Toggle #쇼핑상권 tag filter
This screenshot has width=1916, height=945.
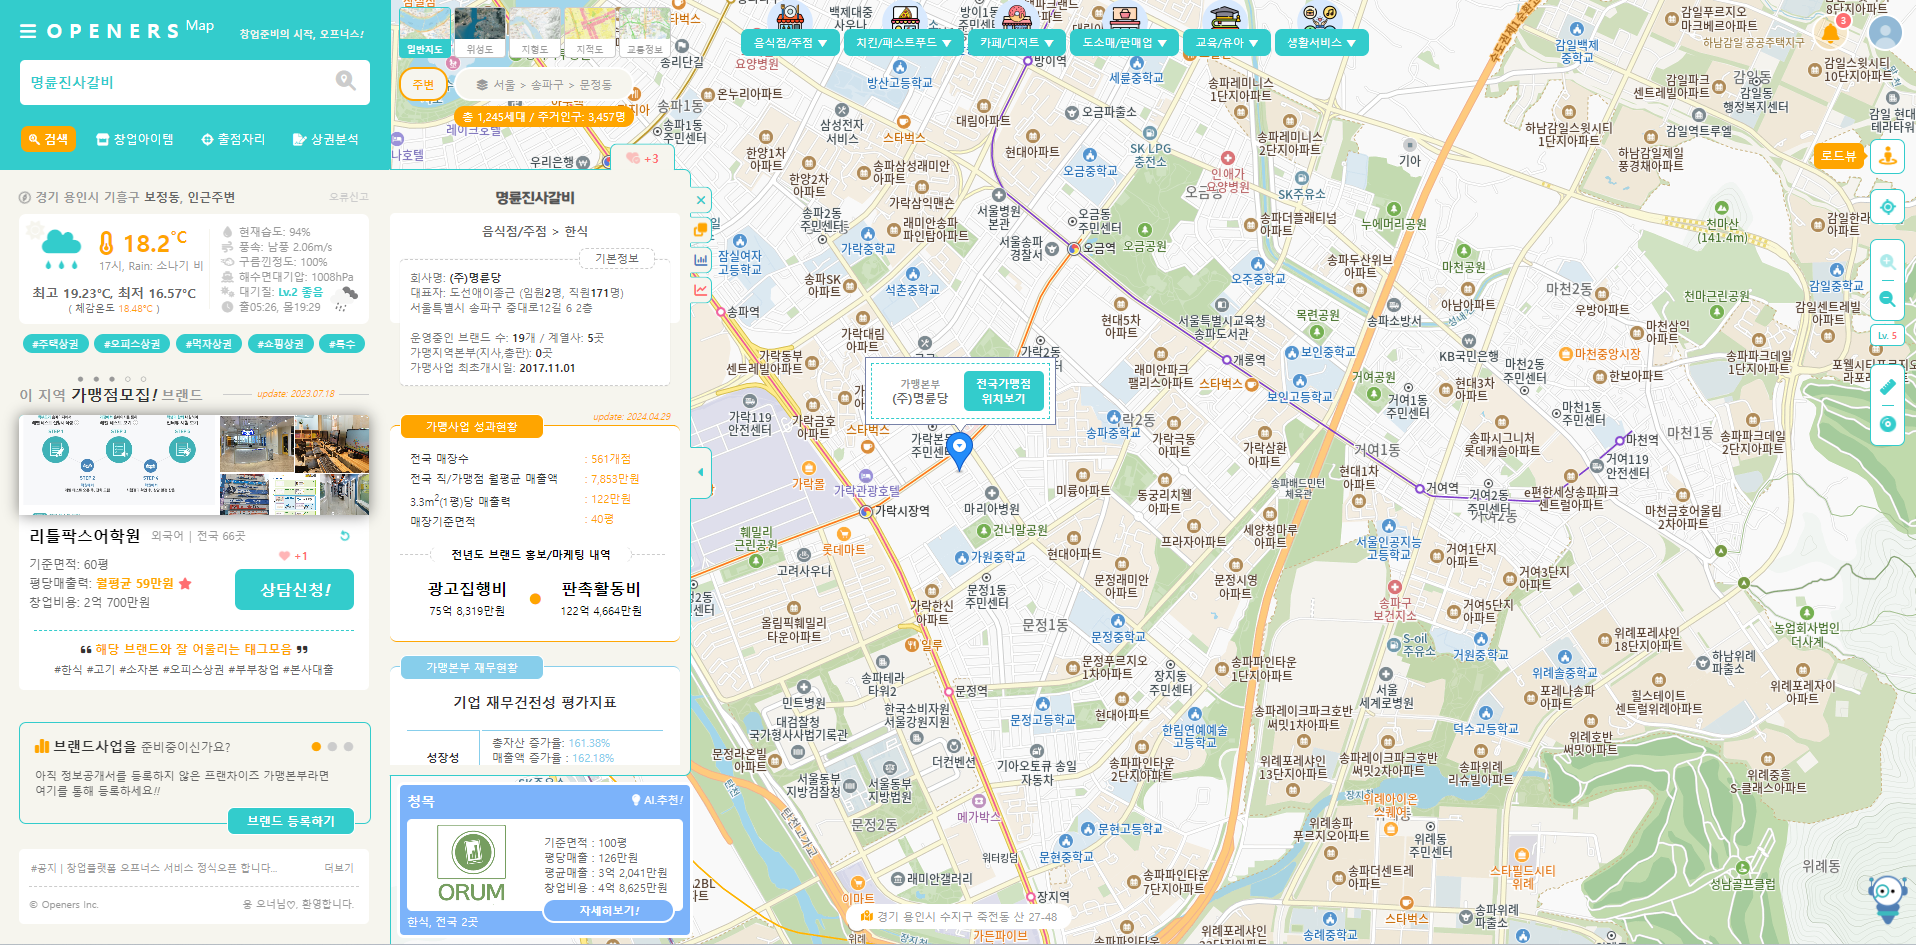tap(280, 344)
